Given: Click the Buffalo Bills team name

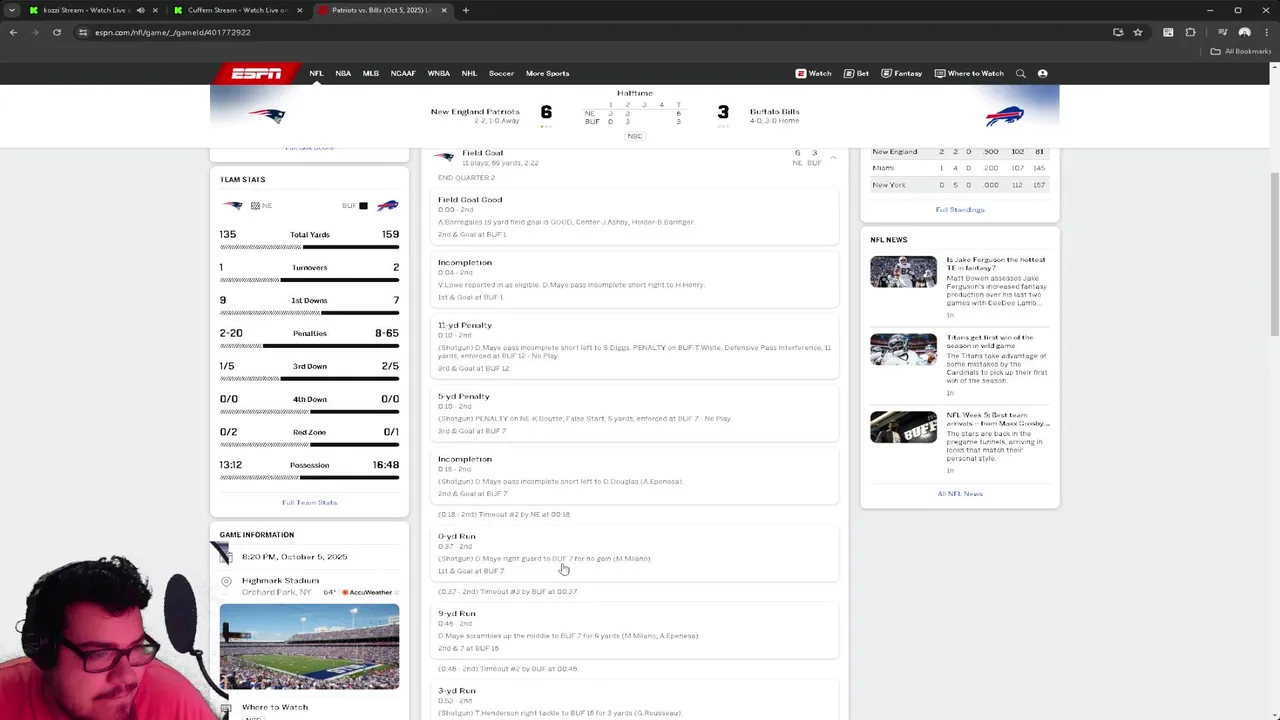Looking at the screenshot, I should [x=774, y=112].
